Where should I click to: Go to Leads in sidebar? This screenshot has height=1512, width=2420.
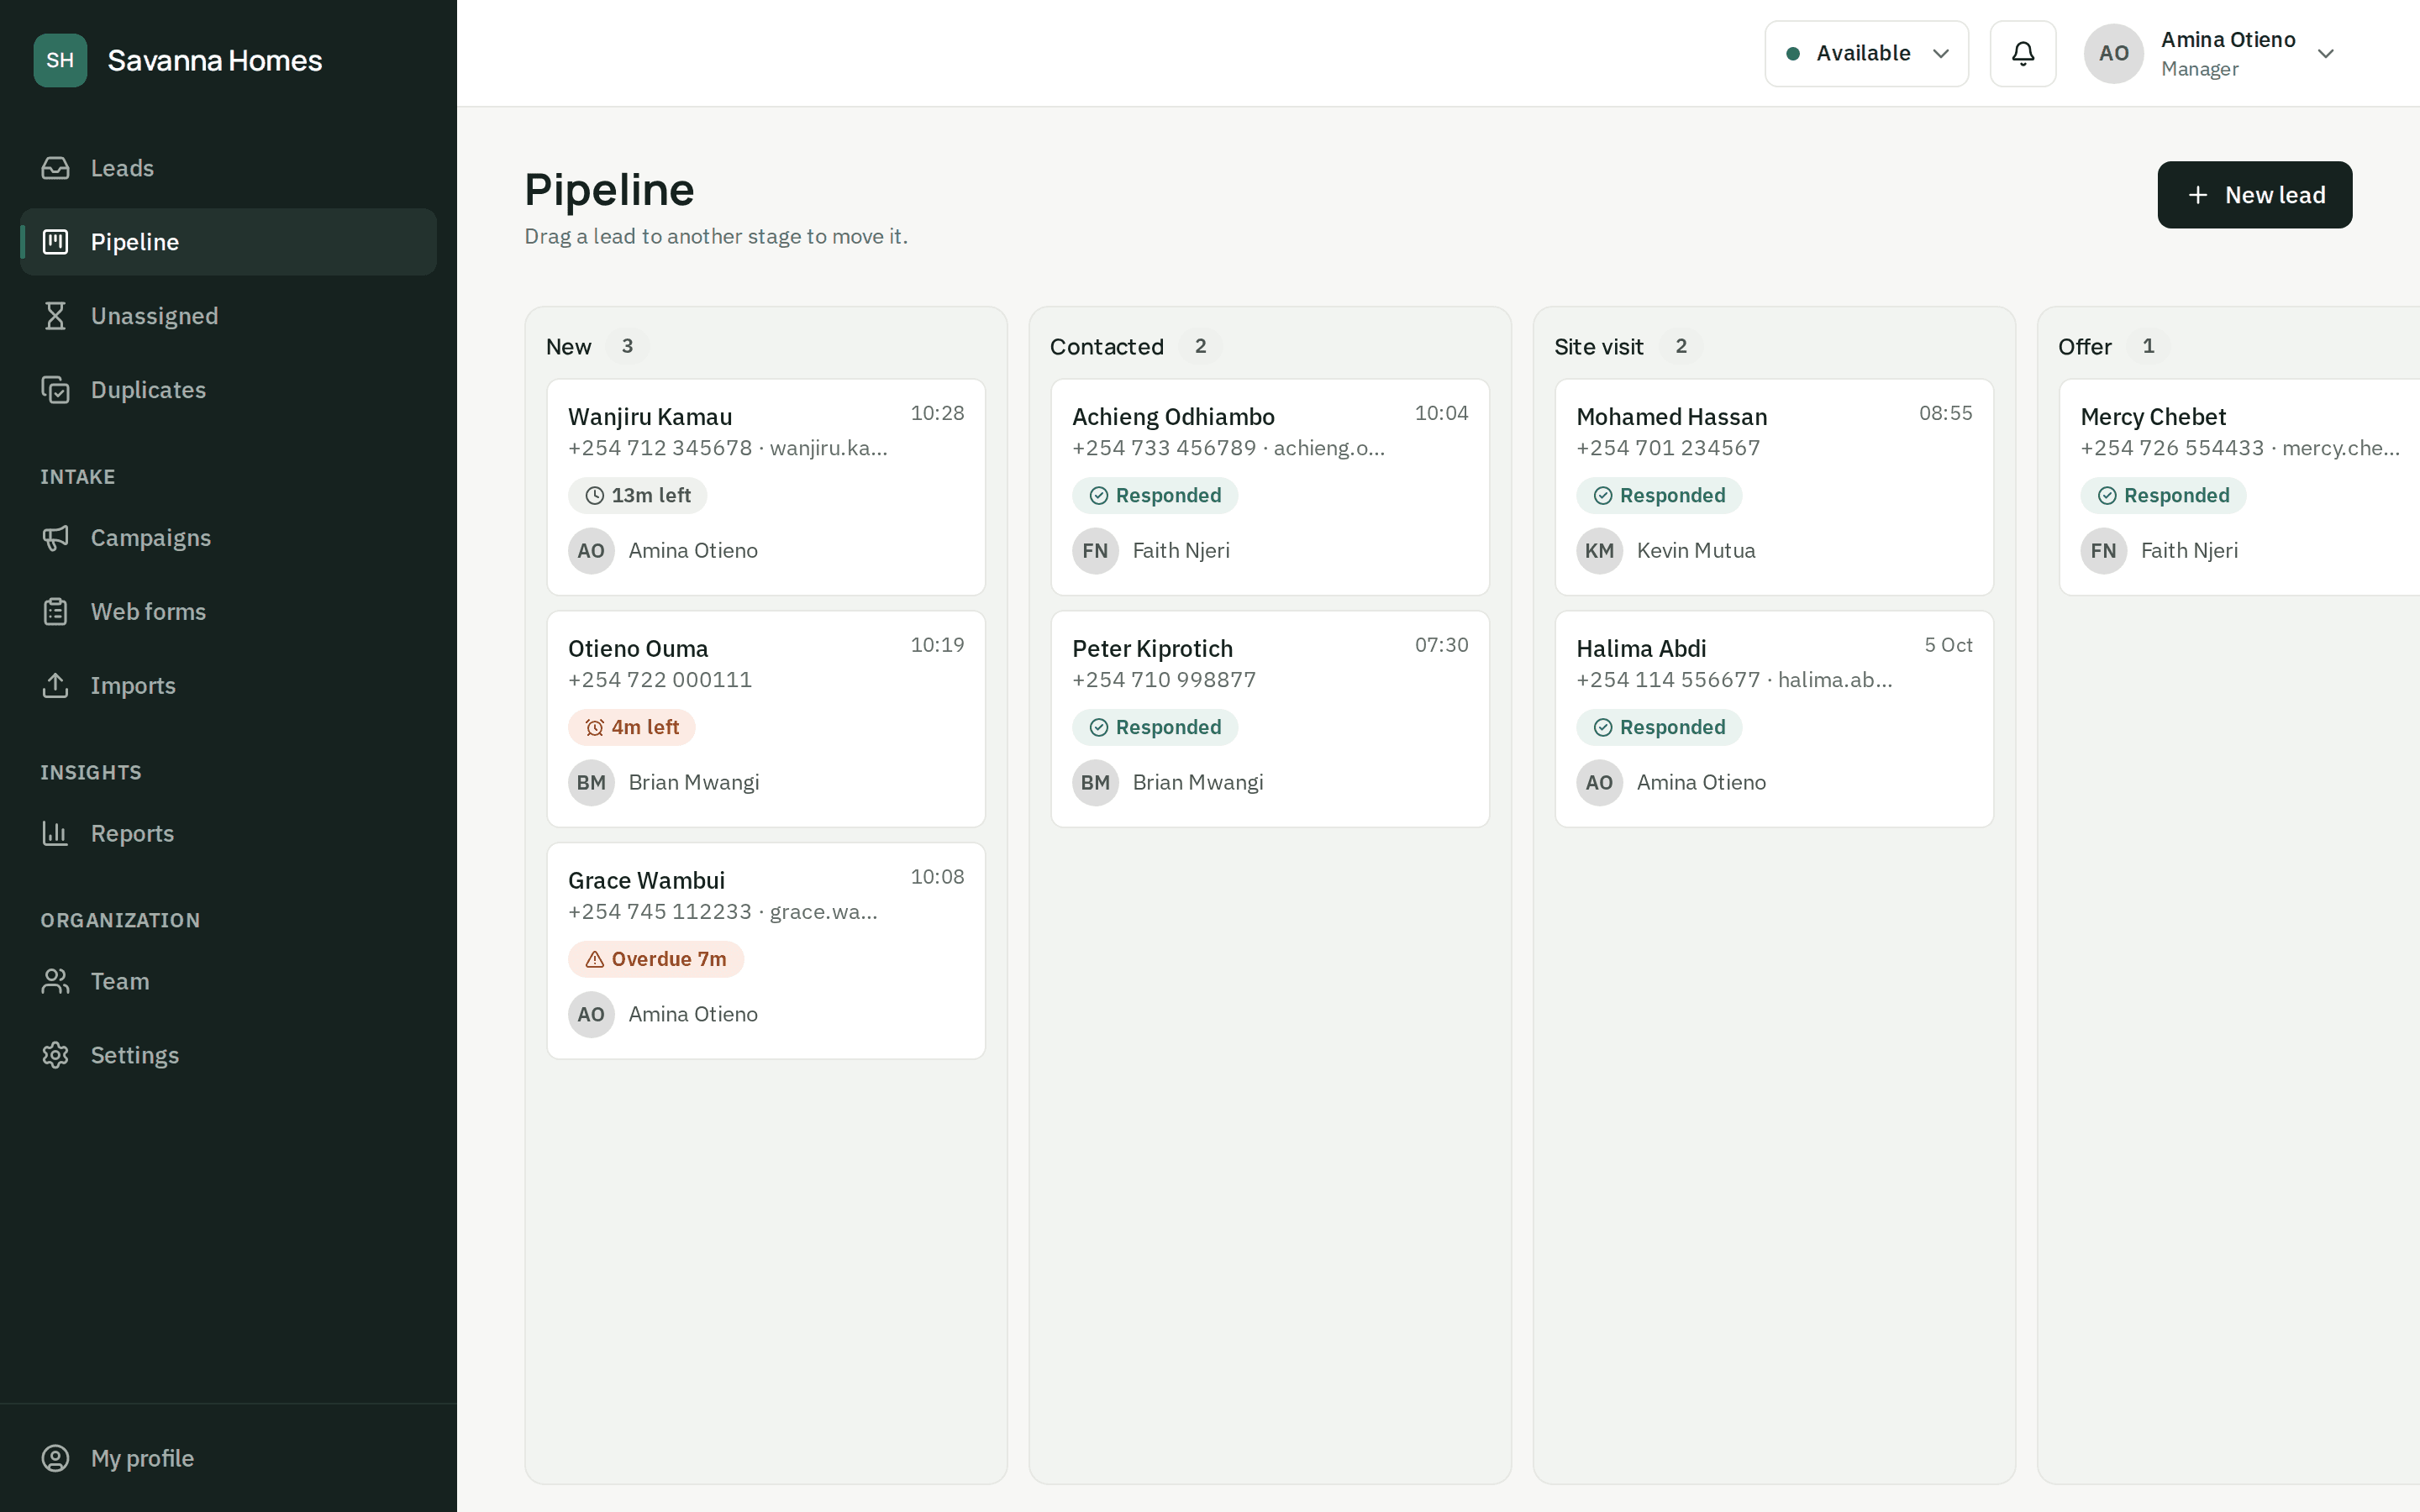tap(228, 168)
